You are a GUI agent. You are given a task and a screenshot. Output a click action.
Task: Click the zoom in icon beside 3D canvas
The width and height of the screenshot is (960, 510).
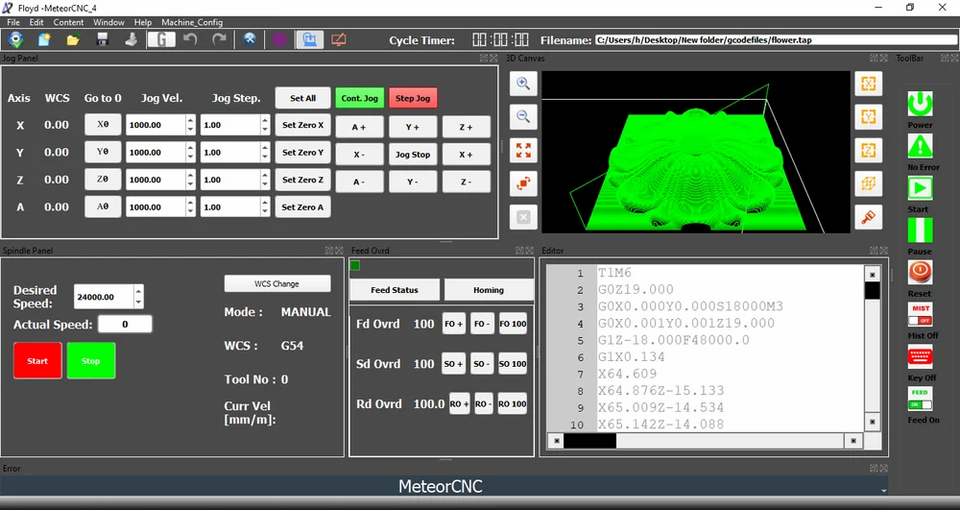click(523, 85)
